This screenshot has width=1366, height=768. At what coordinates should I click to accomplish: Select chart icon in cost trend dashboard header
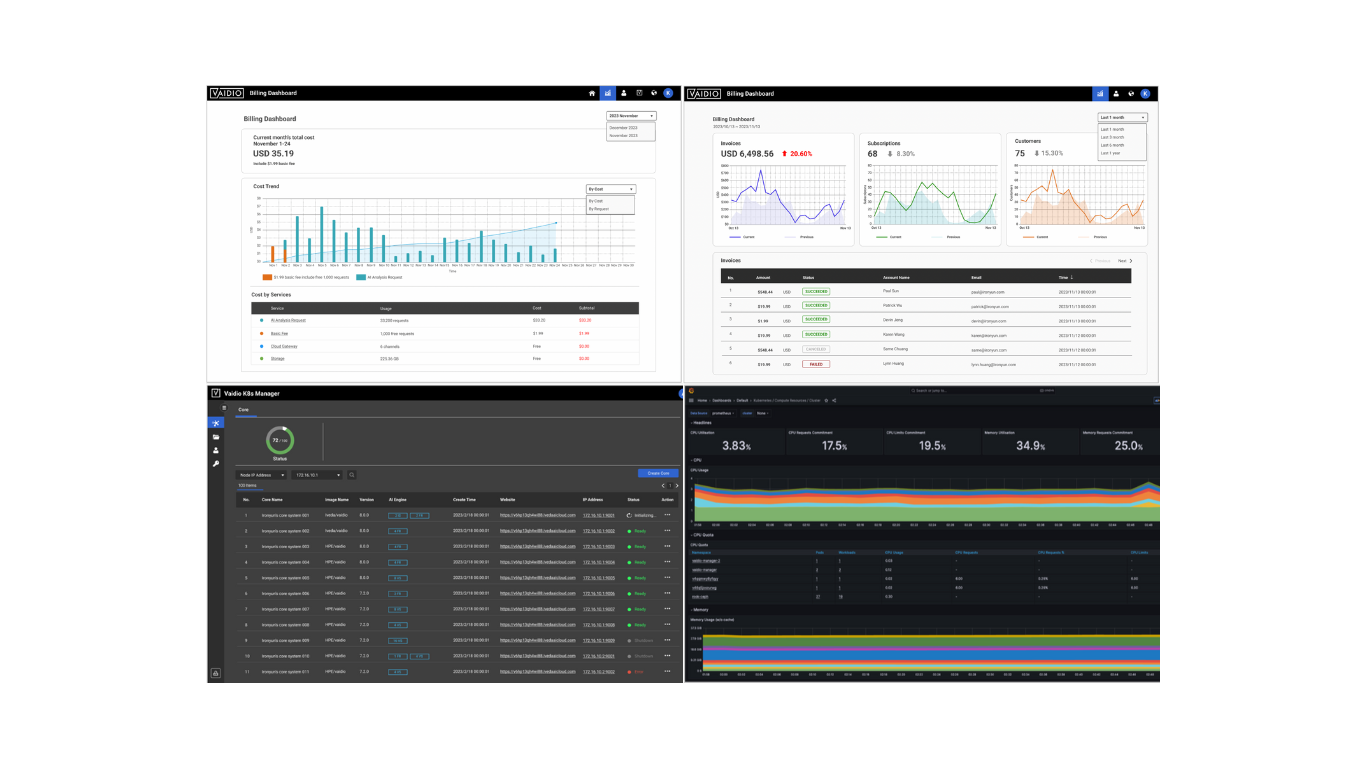607,93
